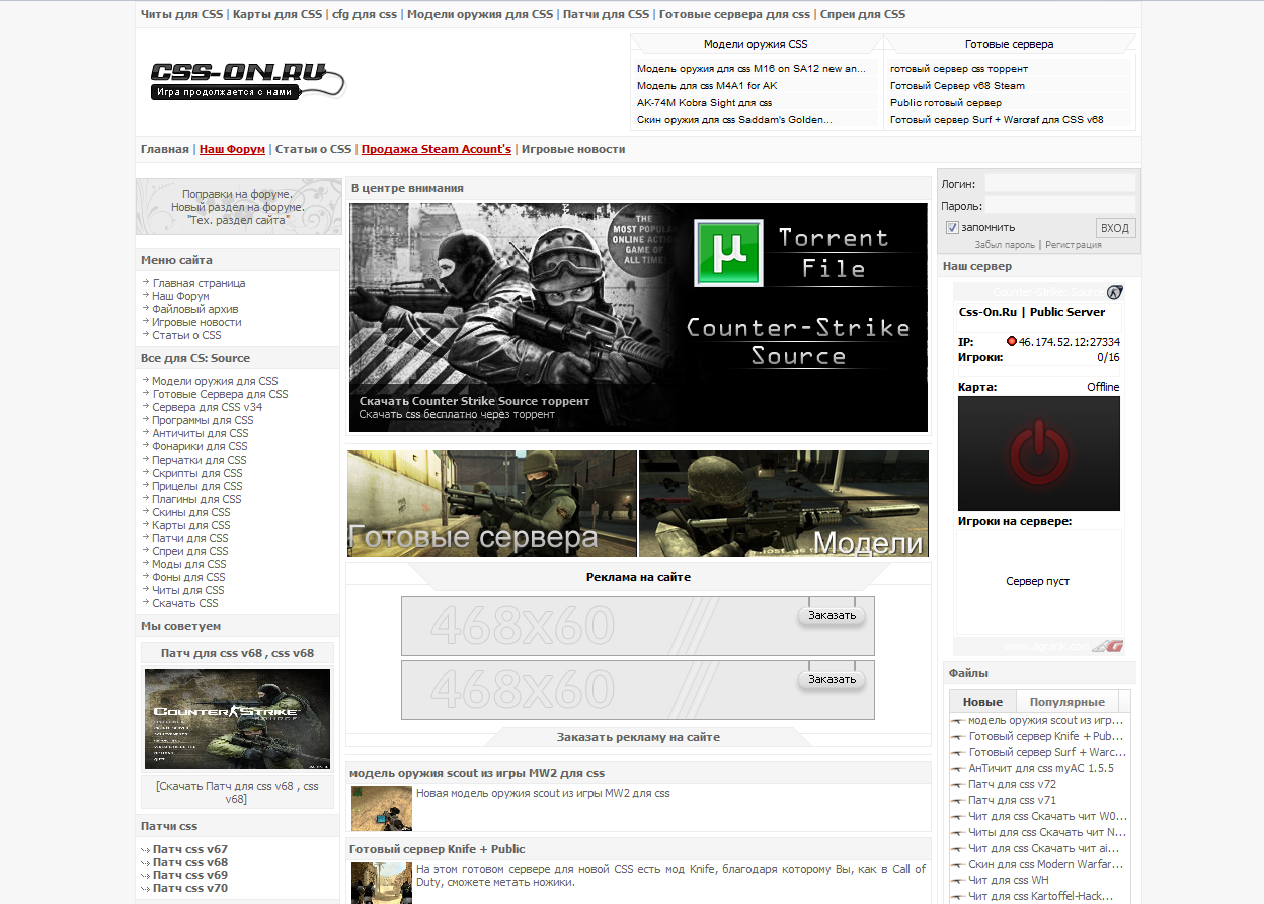The height and width of the screenshot is (904, 1264).
Task: Open top link 'Готовые сервера для css'
Action: click(734, 14)
